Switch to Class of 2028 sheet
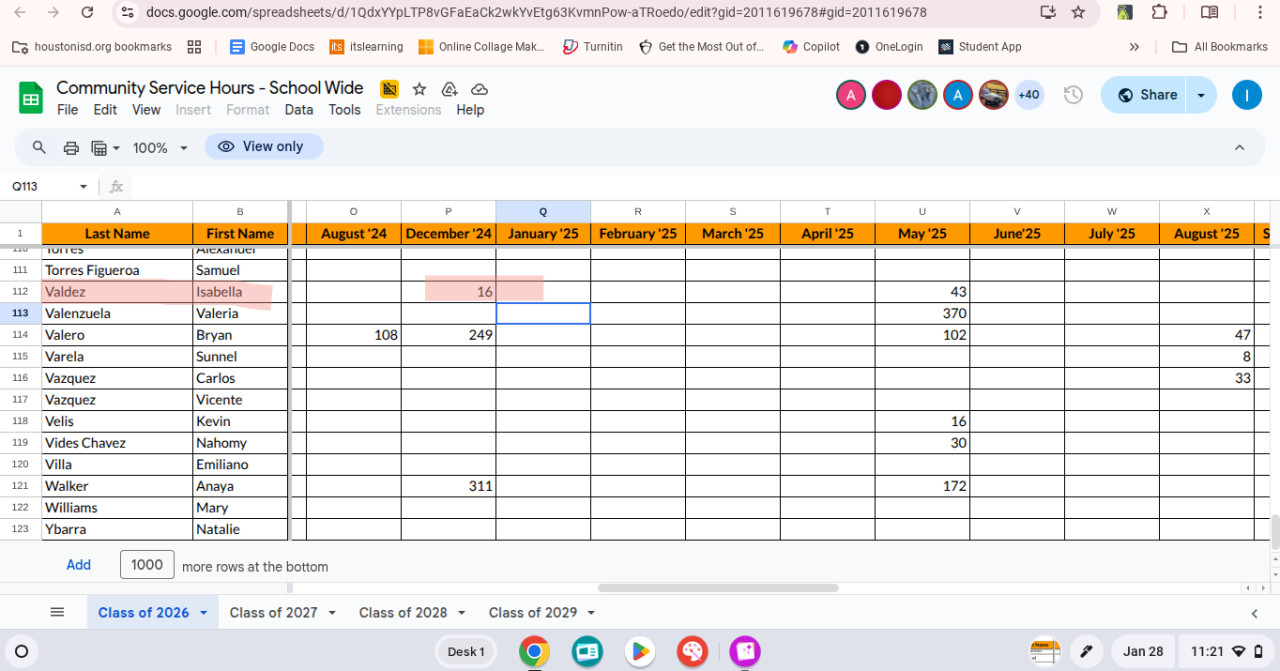Screen dimensions: 1280x671 click(403, 612)
